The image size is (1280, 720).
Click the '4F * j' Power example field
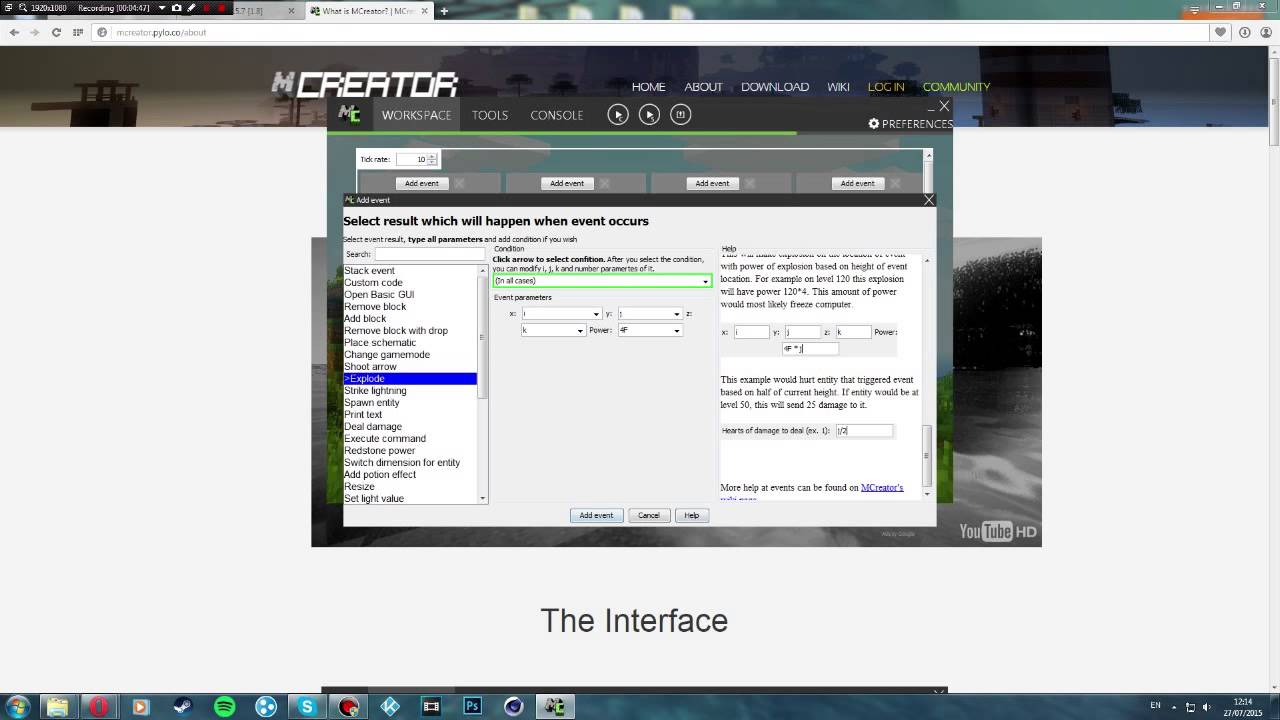point(810,349)
